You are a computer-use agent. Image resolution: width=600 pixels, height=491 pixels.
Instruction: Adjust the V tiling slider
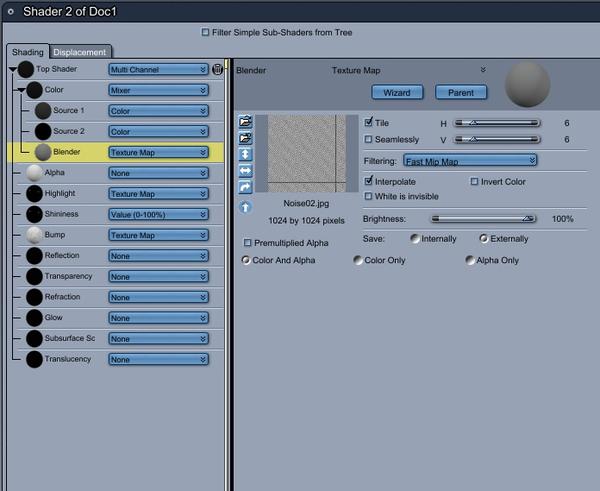[497, 139]
